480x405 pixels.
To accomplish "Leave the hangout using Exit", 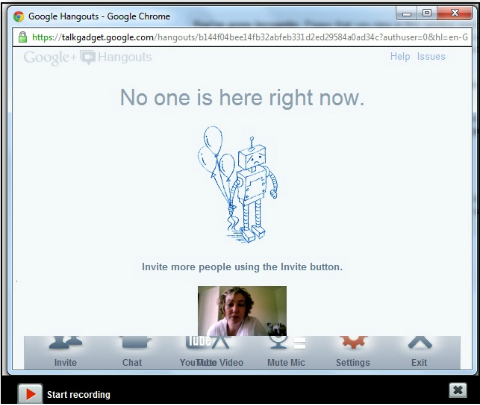I will (419, 352).
